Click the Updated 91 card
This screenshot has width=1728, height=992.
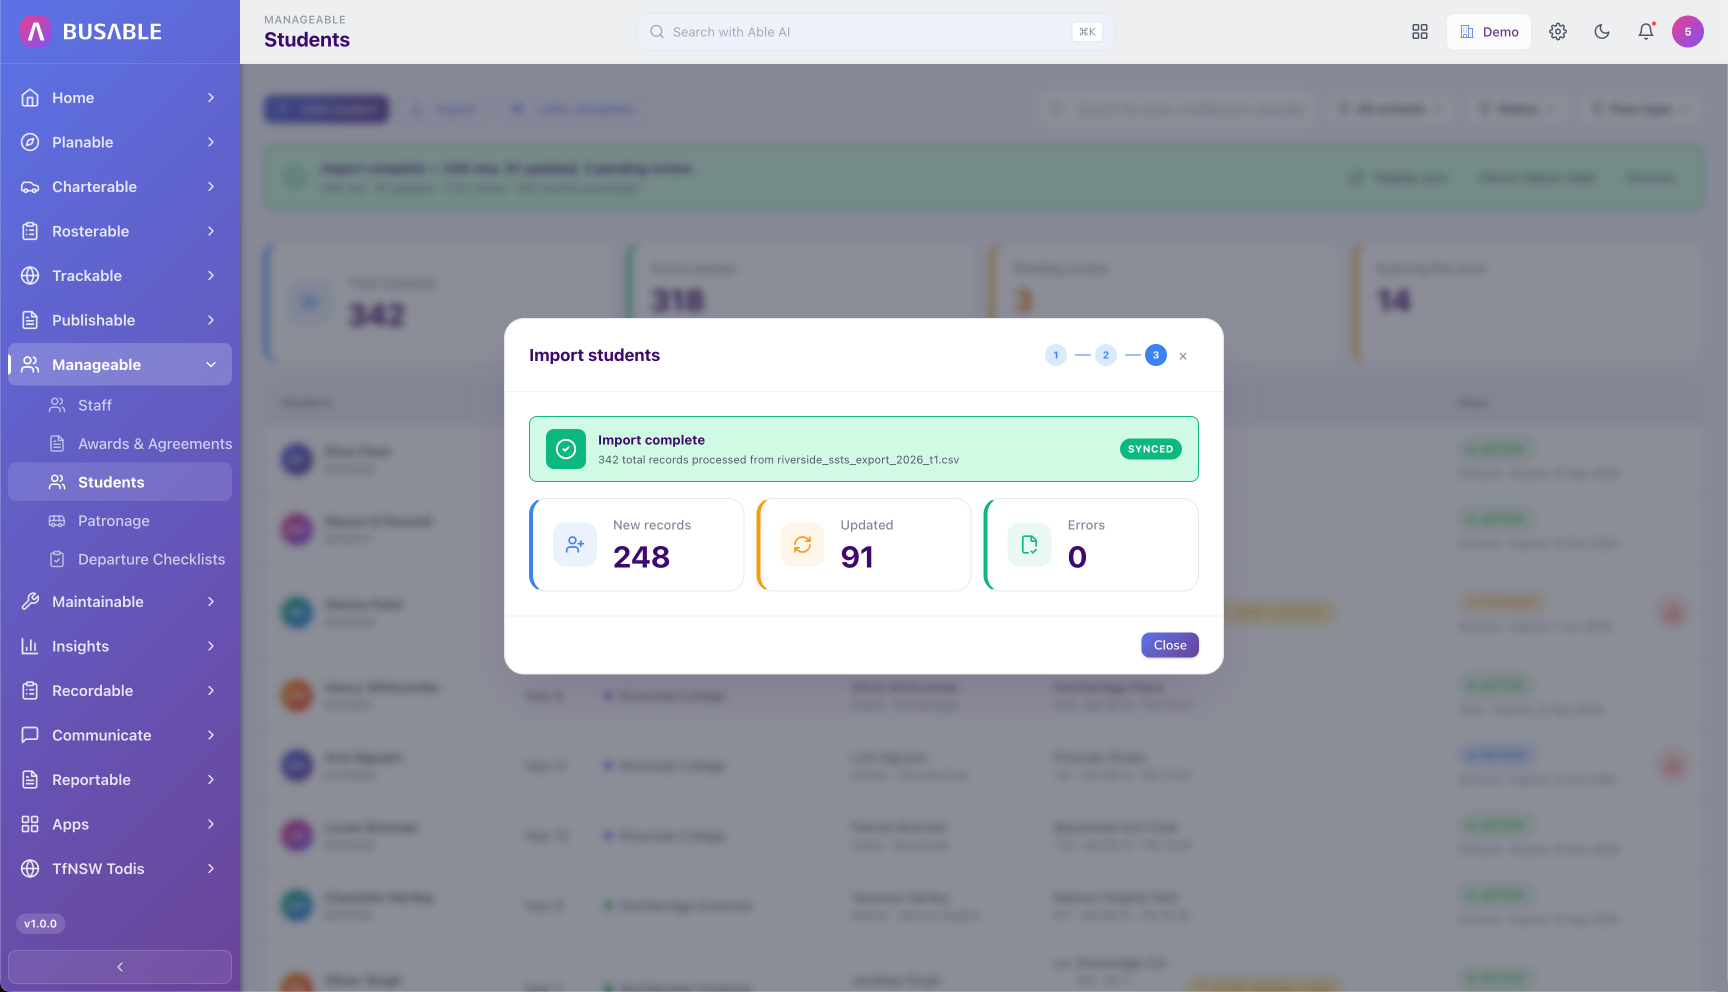pos(864,544)
